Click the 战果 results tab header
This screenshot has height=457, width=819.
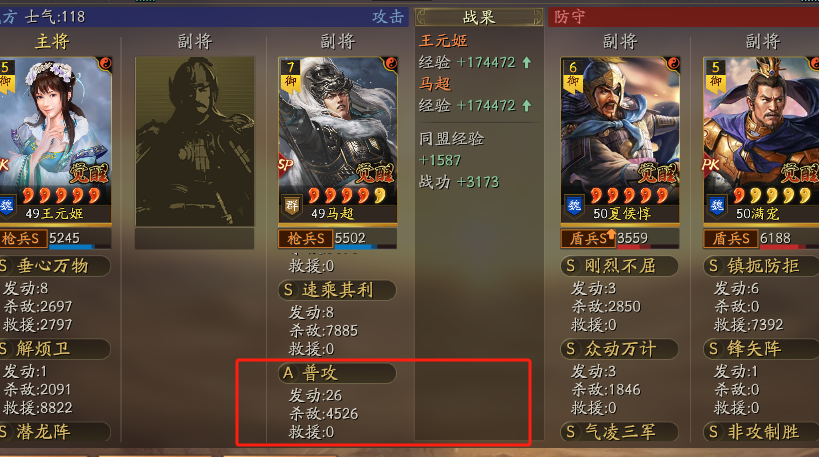479,17
